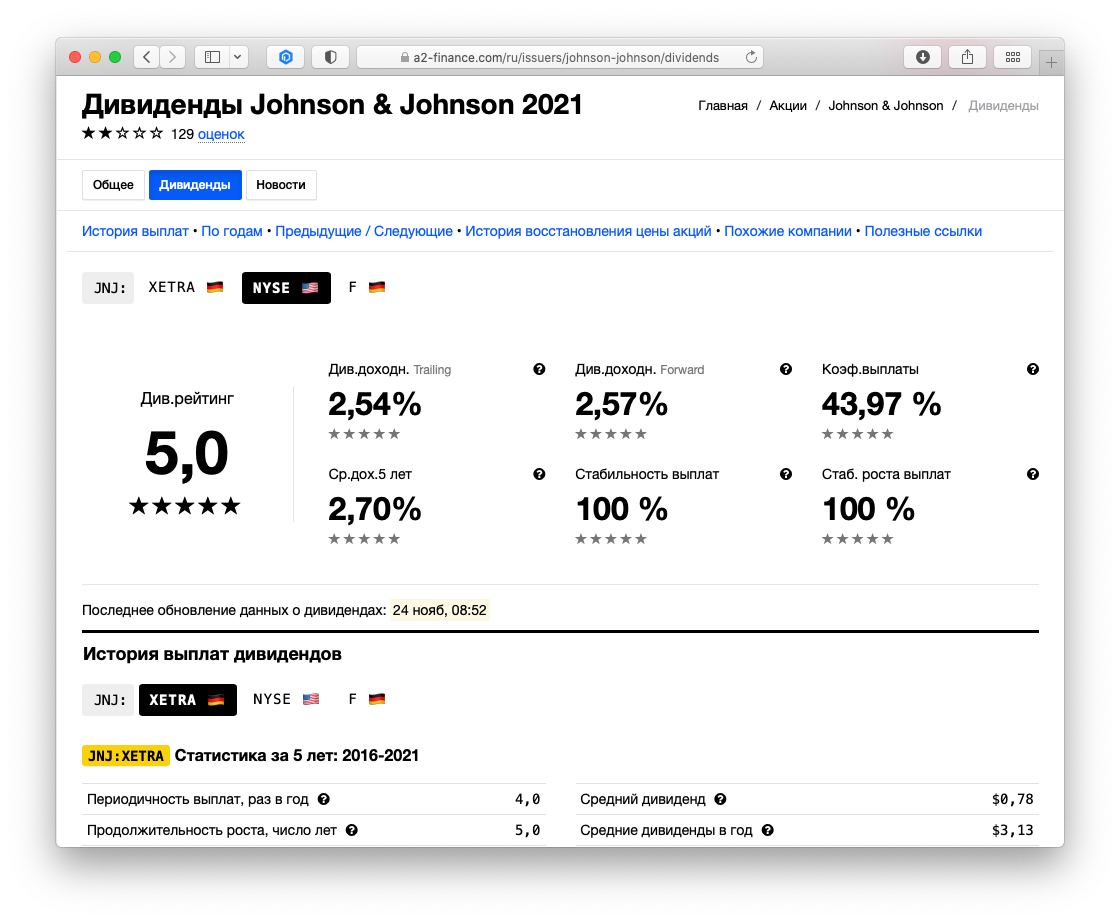Click help icon beside 'Средний дивиденд'
This screenshot has width=1120, height=921.
tap(720, 800)
